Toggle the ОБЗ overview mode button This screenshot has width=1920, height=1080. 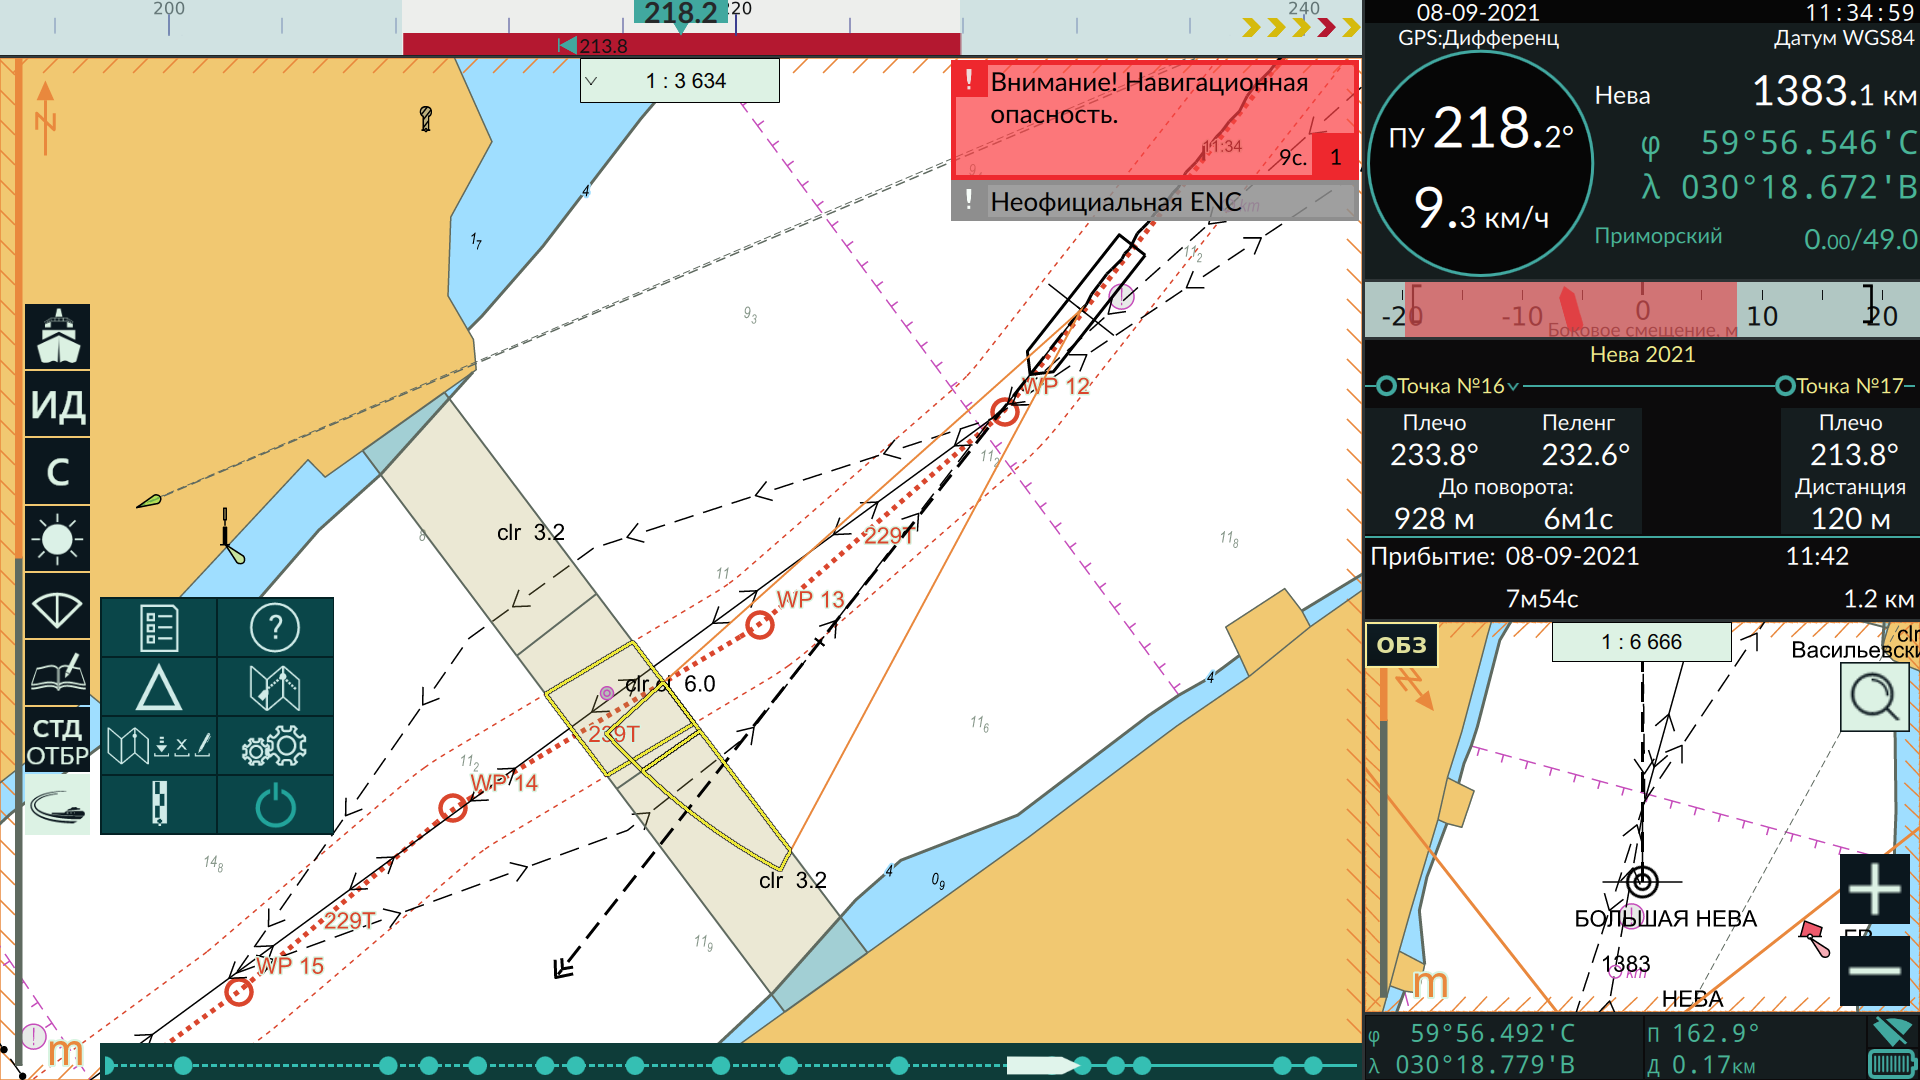tap(1401, 645)
